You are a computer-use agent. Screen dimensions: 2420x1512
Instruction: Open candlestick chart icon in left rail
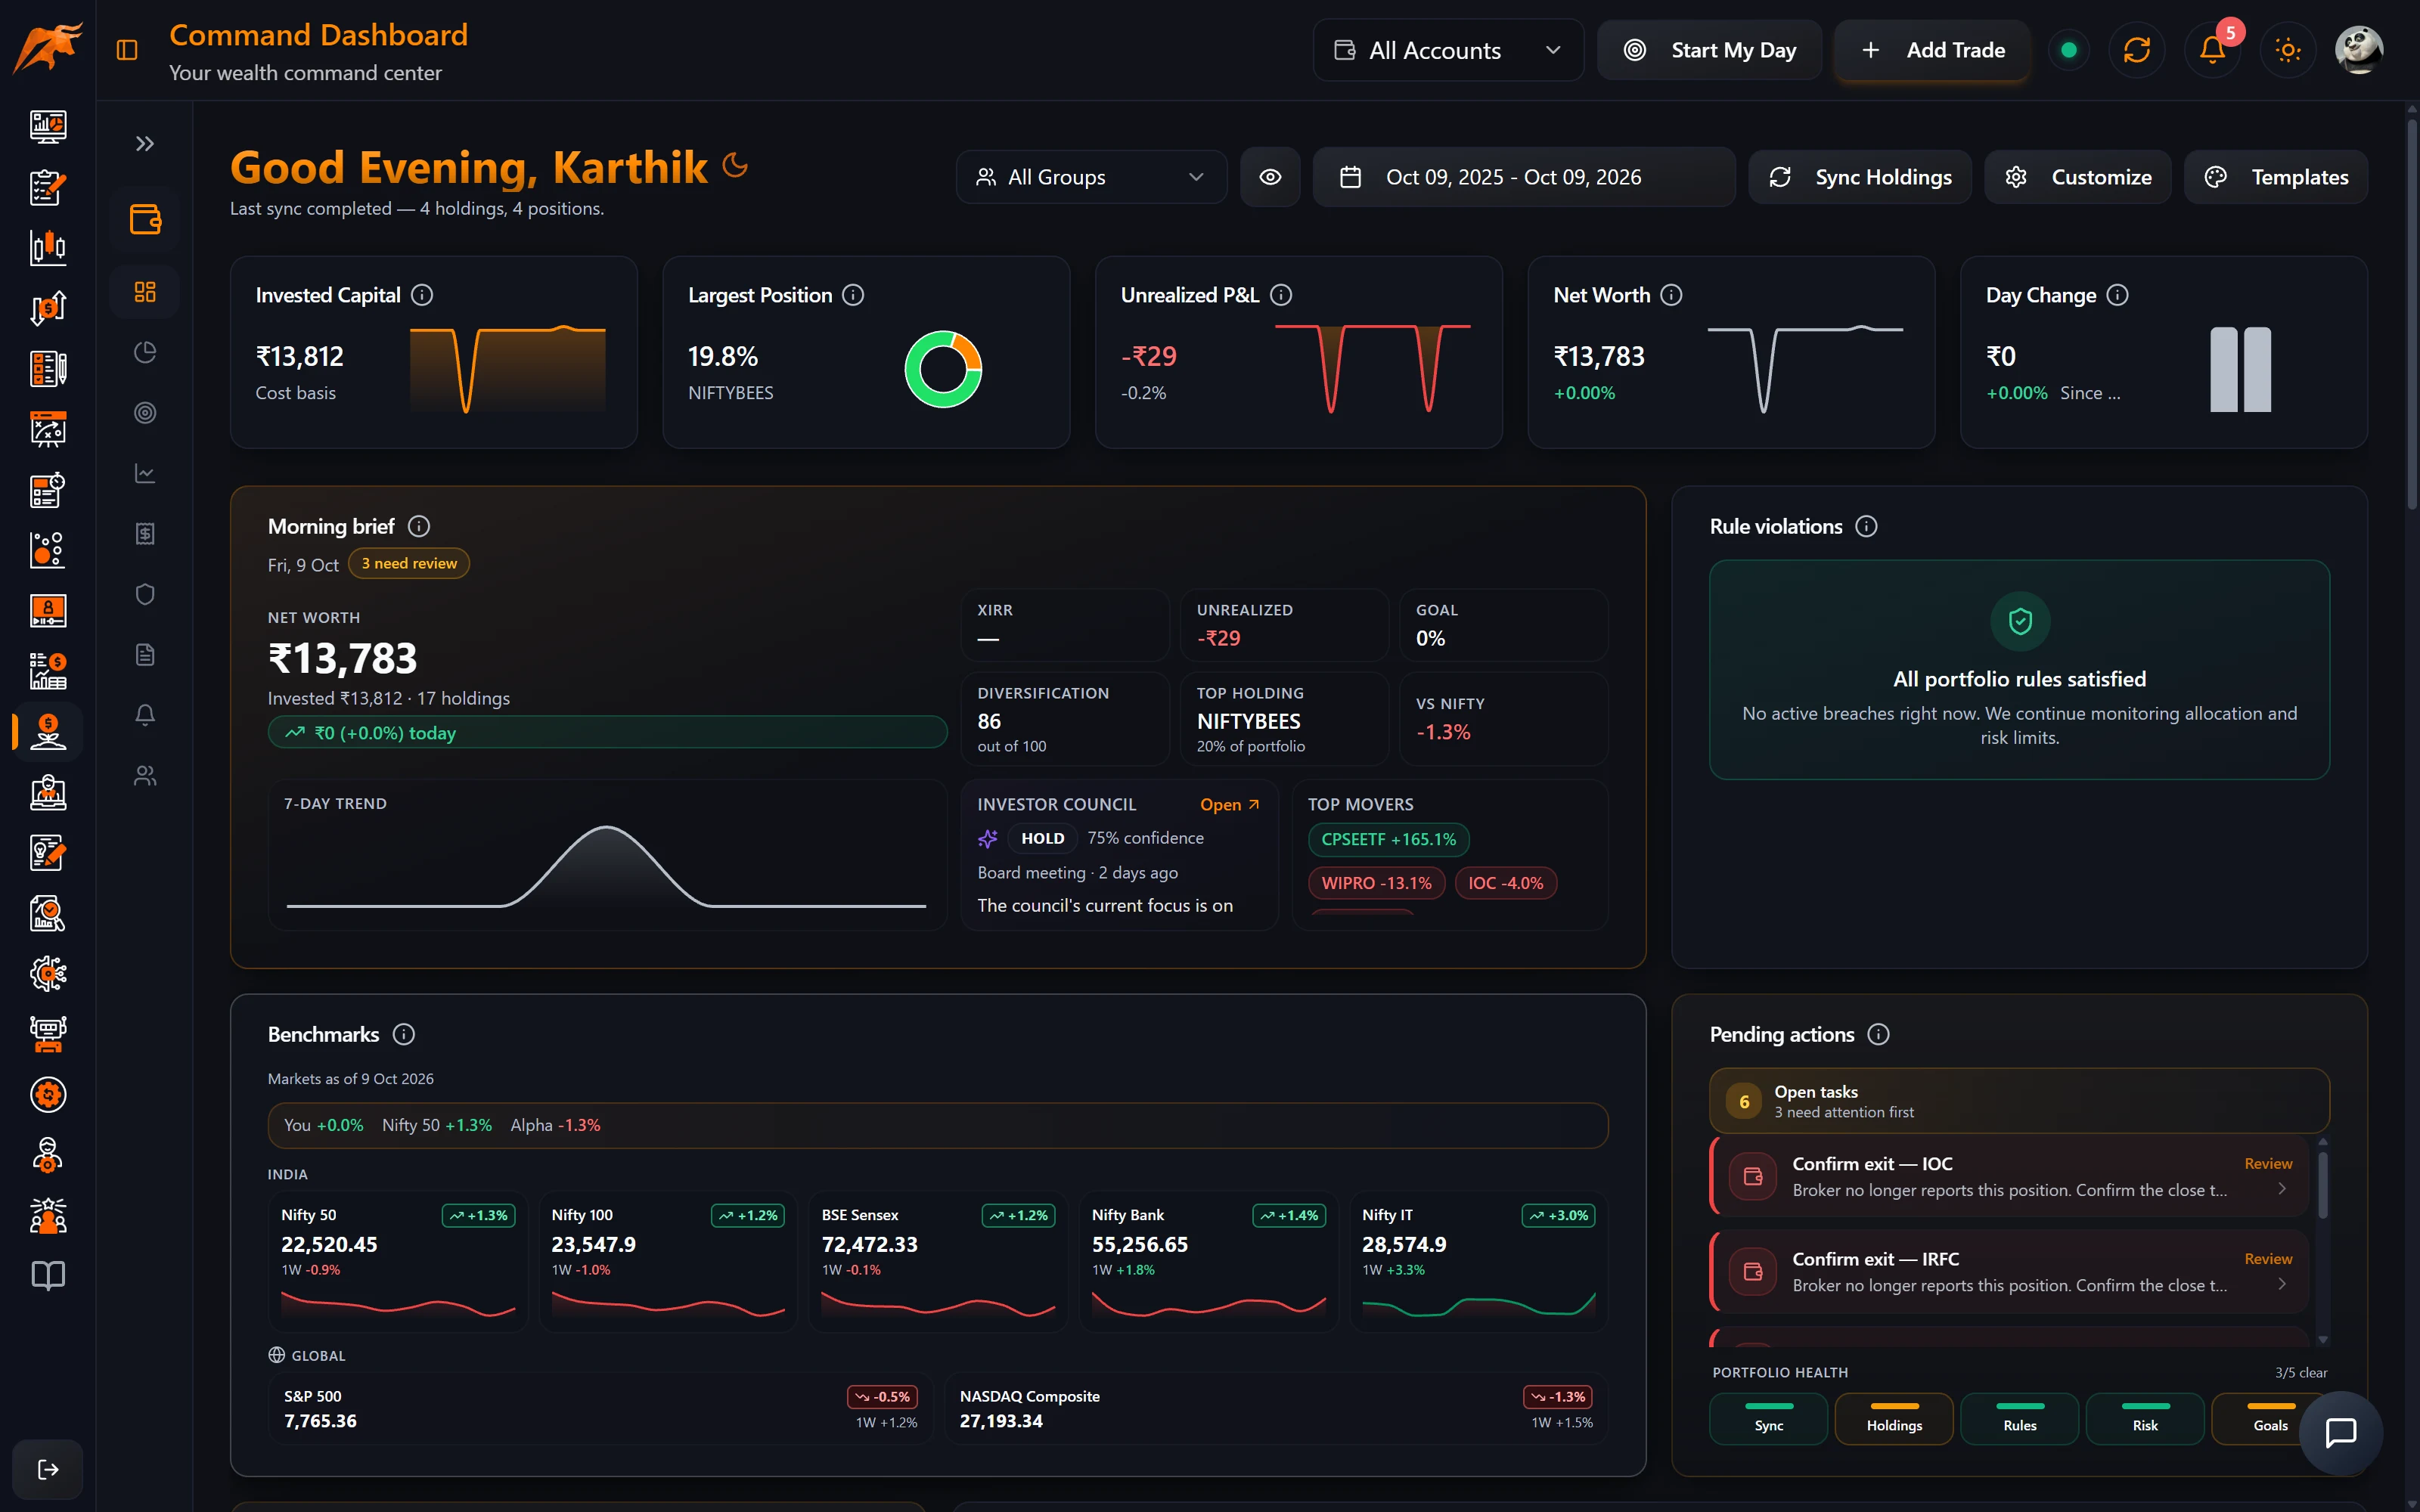click(48, 247)
